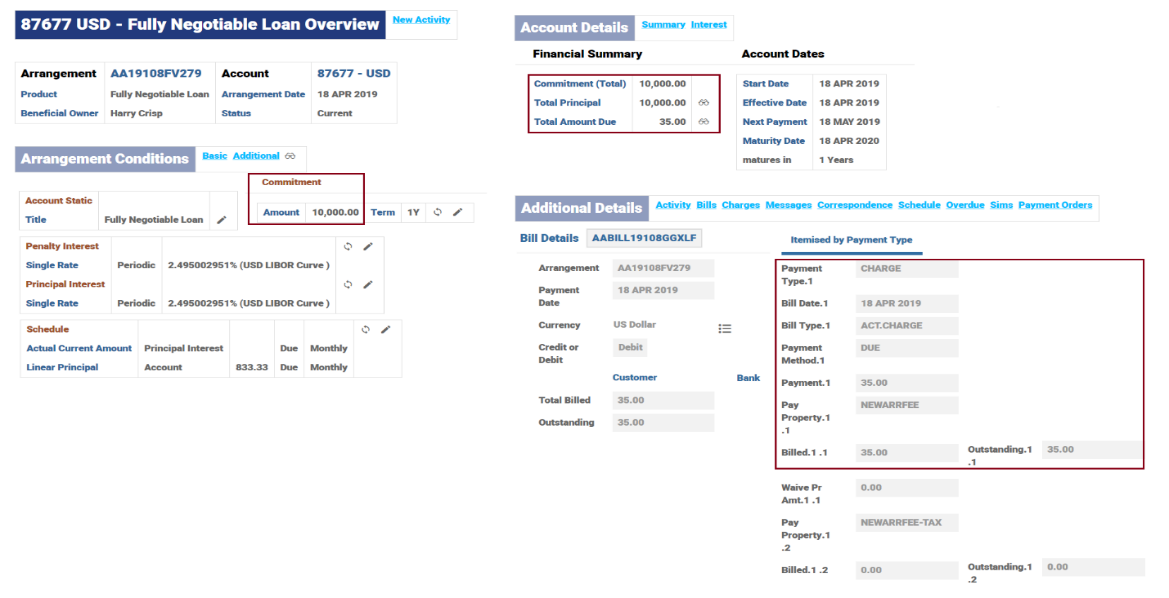This screenshot has height=598, width=1169.
Task: Open arrangement AA19108FV279 link
Action: pos(155,73)
